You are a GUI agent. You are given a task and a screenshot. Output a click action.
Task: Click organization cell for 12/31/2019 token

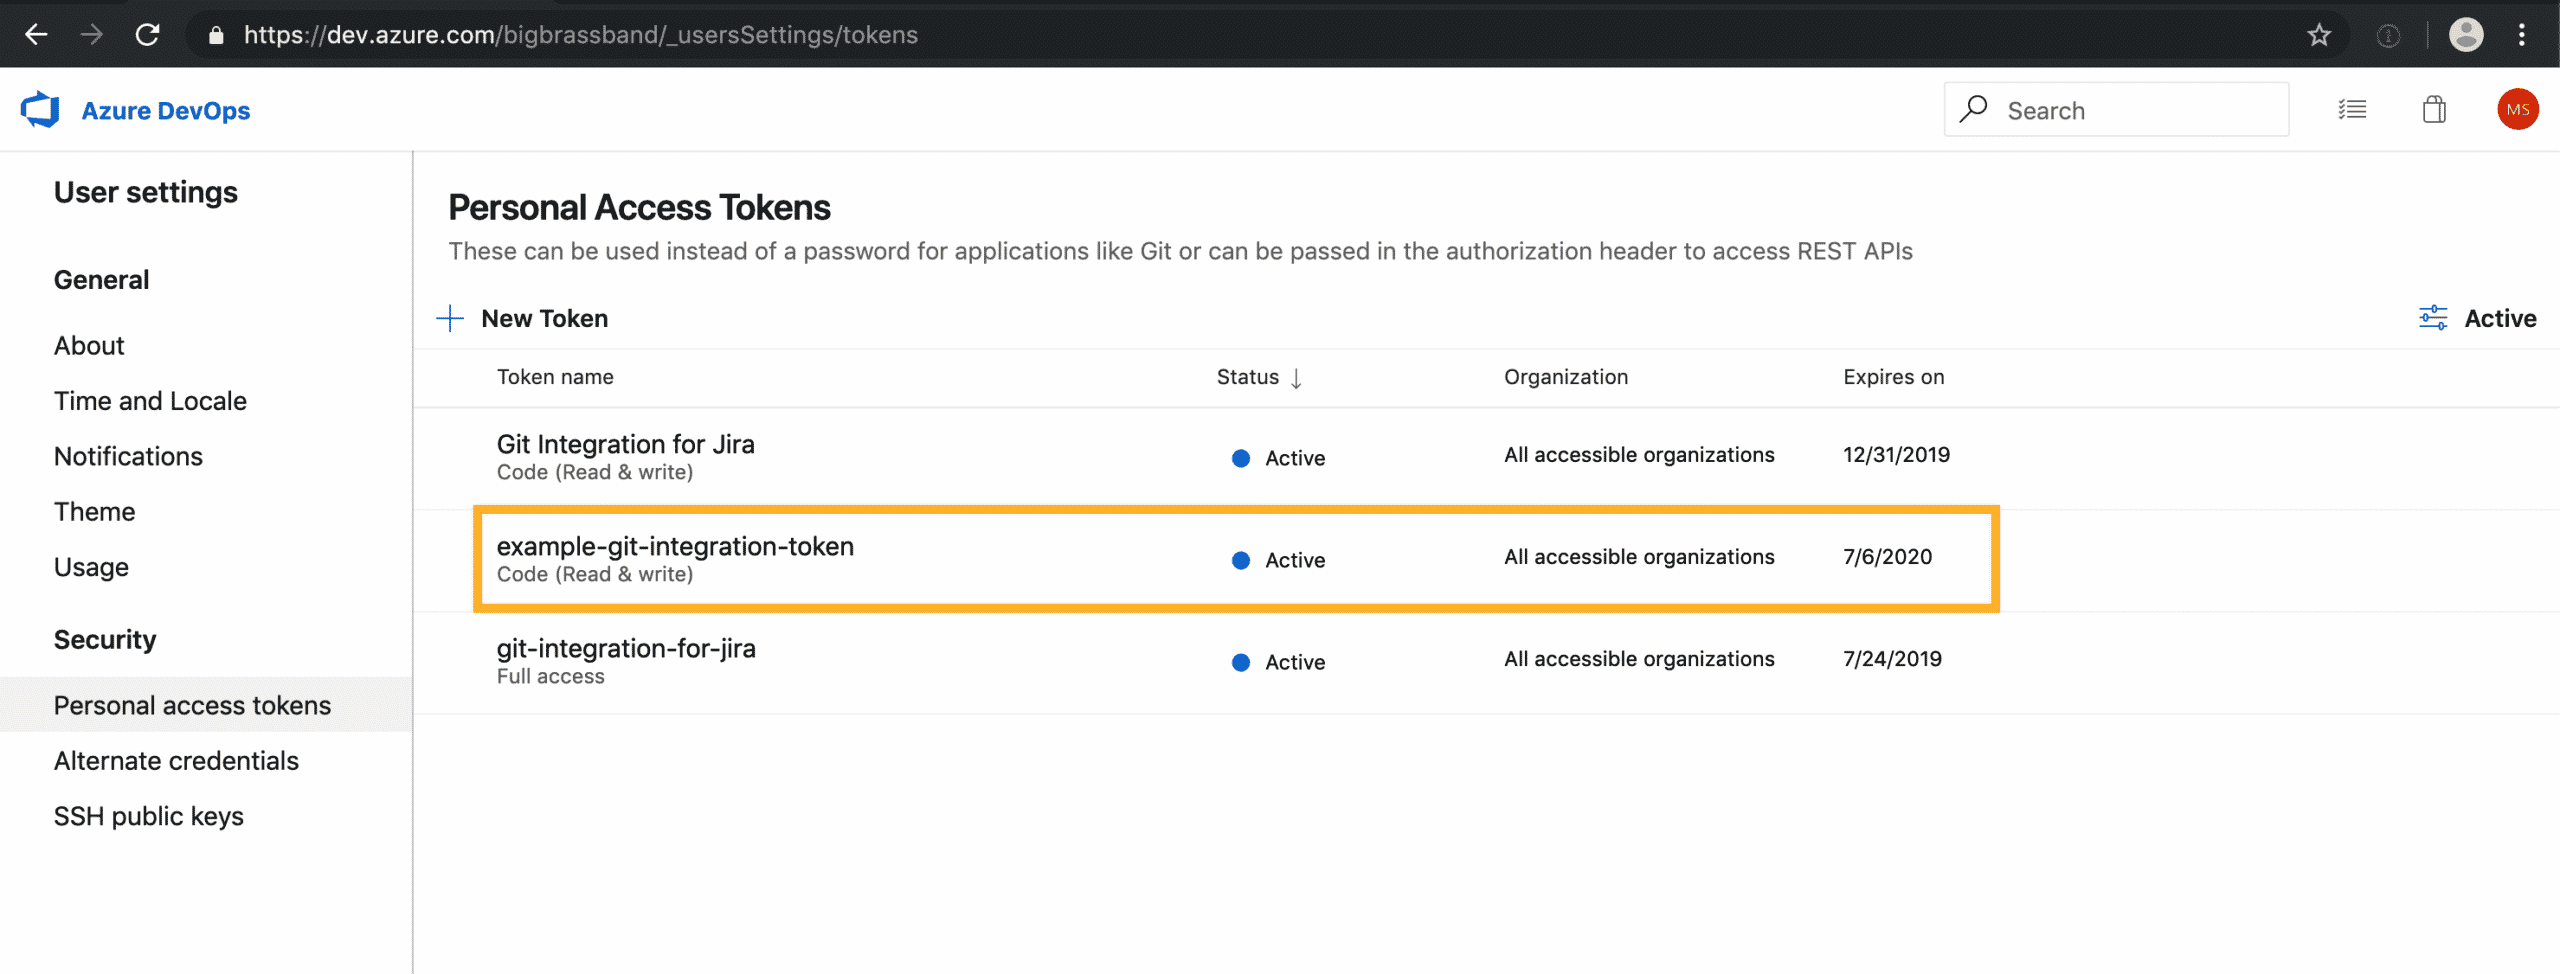pos(1639,455)
